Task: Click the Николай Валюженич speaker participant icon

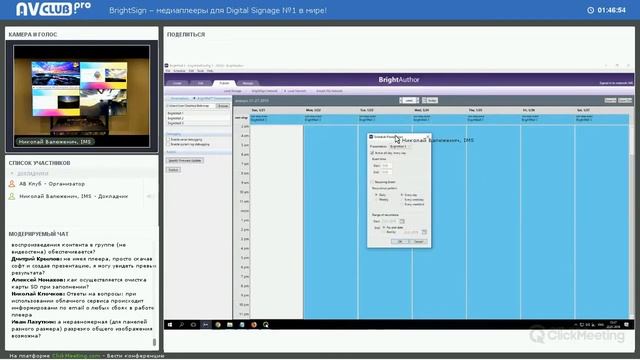Action: [12, 196]
